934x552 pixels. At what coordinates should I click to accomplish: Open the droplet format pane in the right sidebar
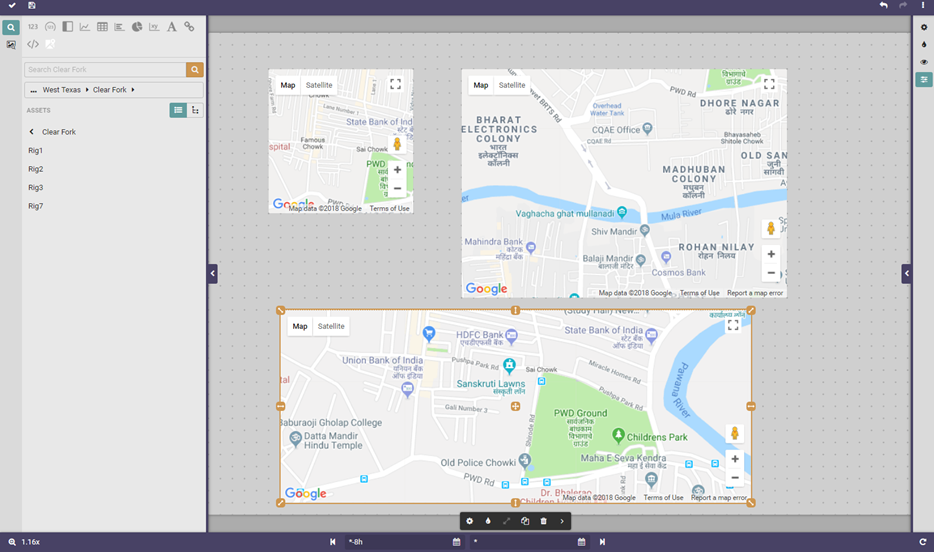pos(924,45)
